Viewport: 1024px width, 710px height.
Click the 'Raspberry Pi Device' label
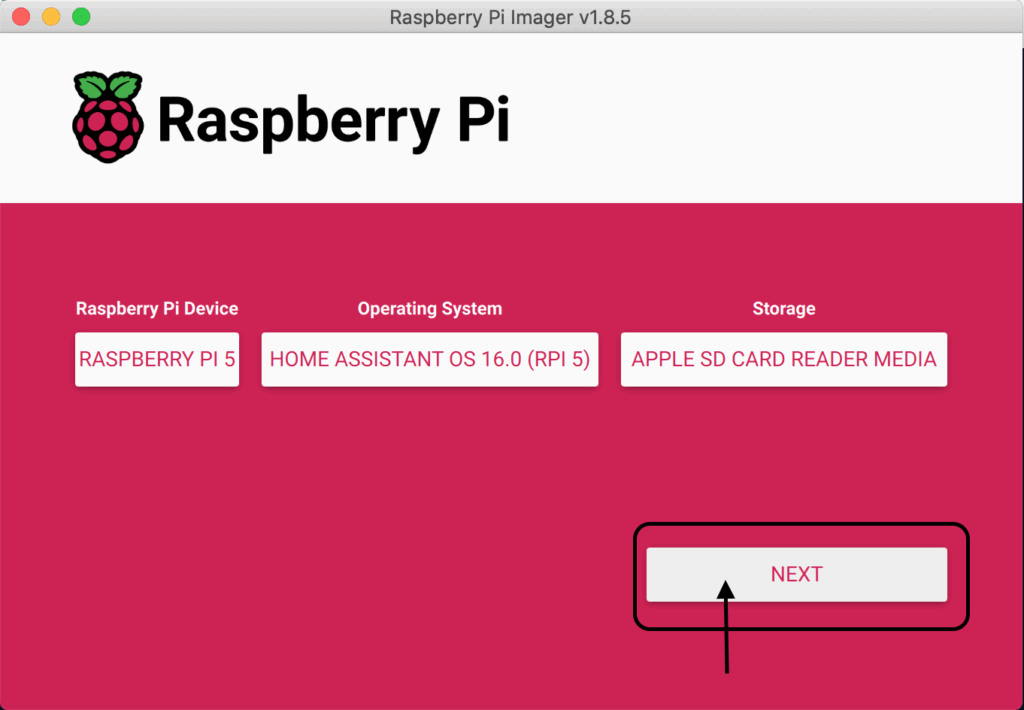[157, 308]
